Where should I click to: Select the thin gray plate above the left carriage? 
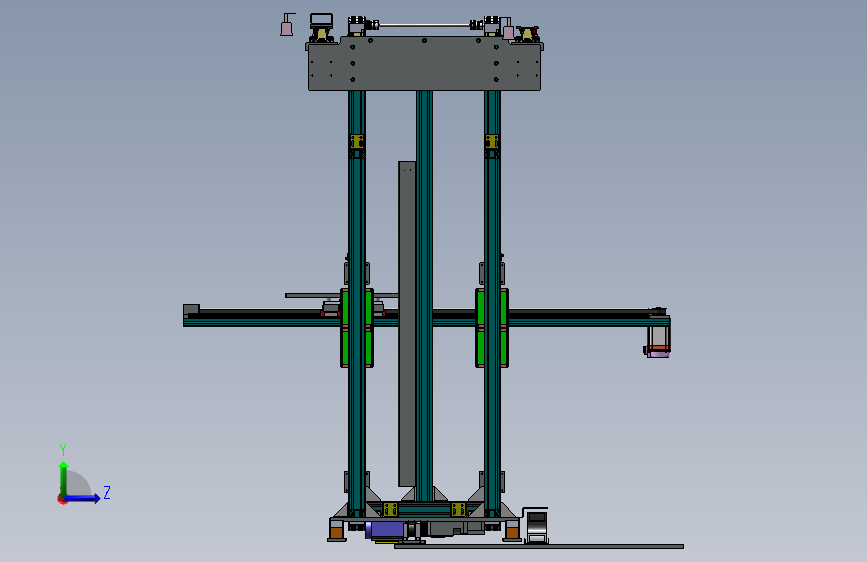point(341,295)
